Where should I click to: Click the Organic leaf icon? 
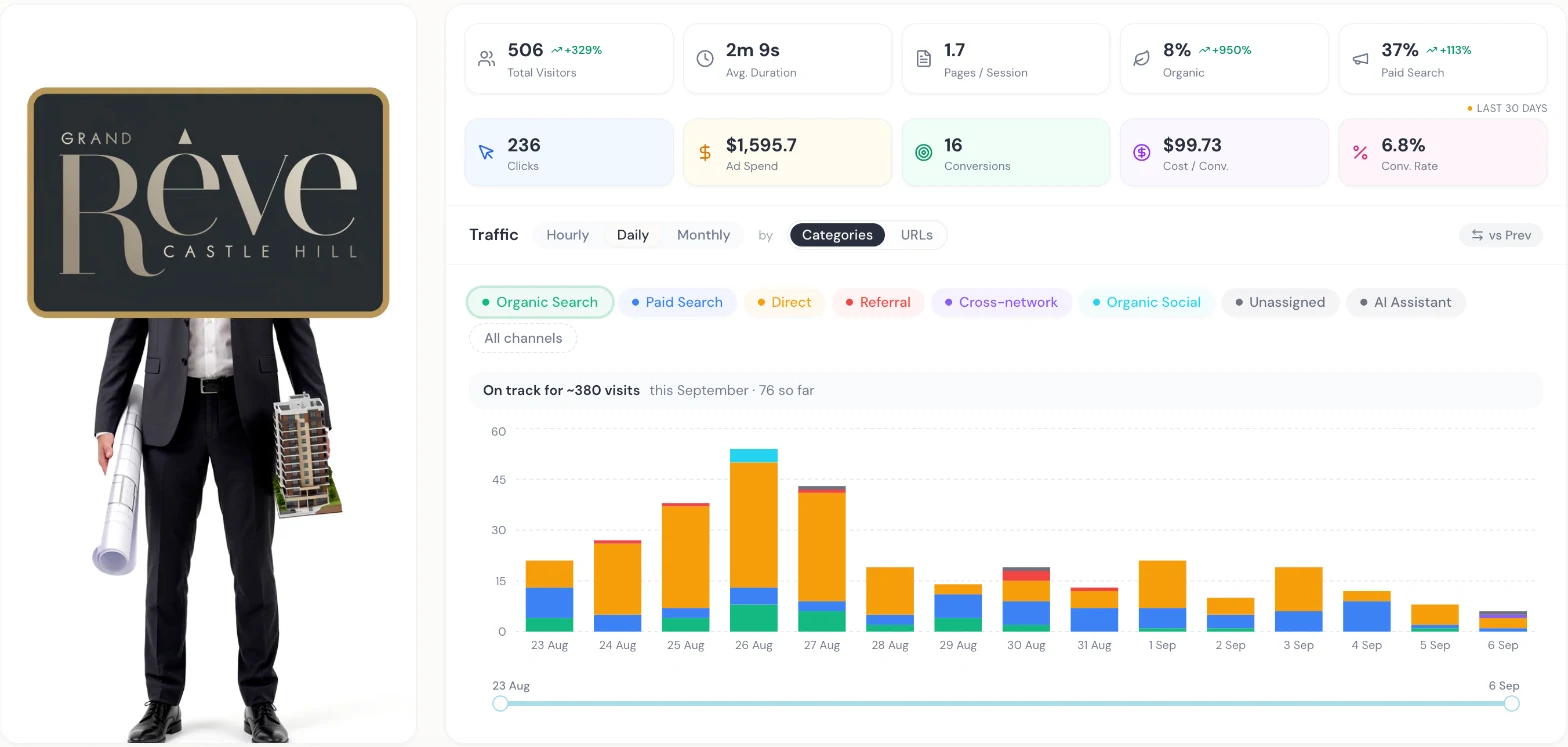pyautogui.click(x=1141, y=59)
